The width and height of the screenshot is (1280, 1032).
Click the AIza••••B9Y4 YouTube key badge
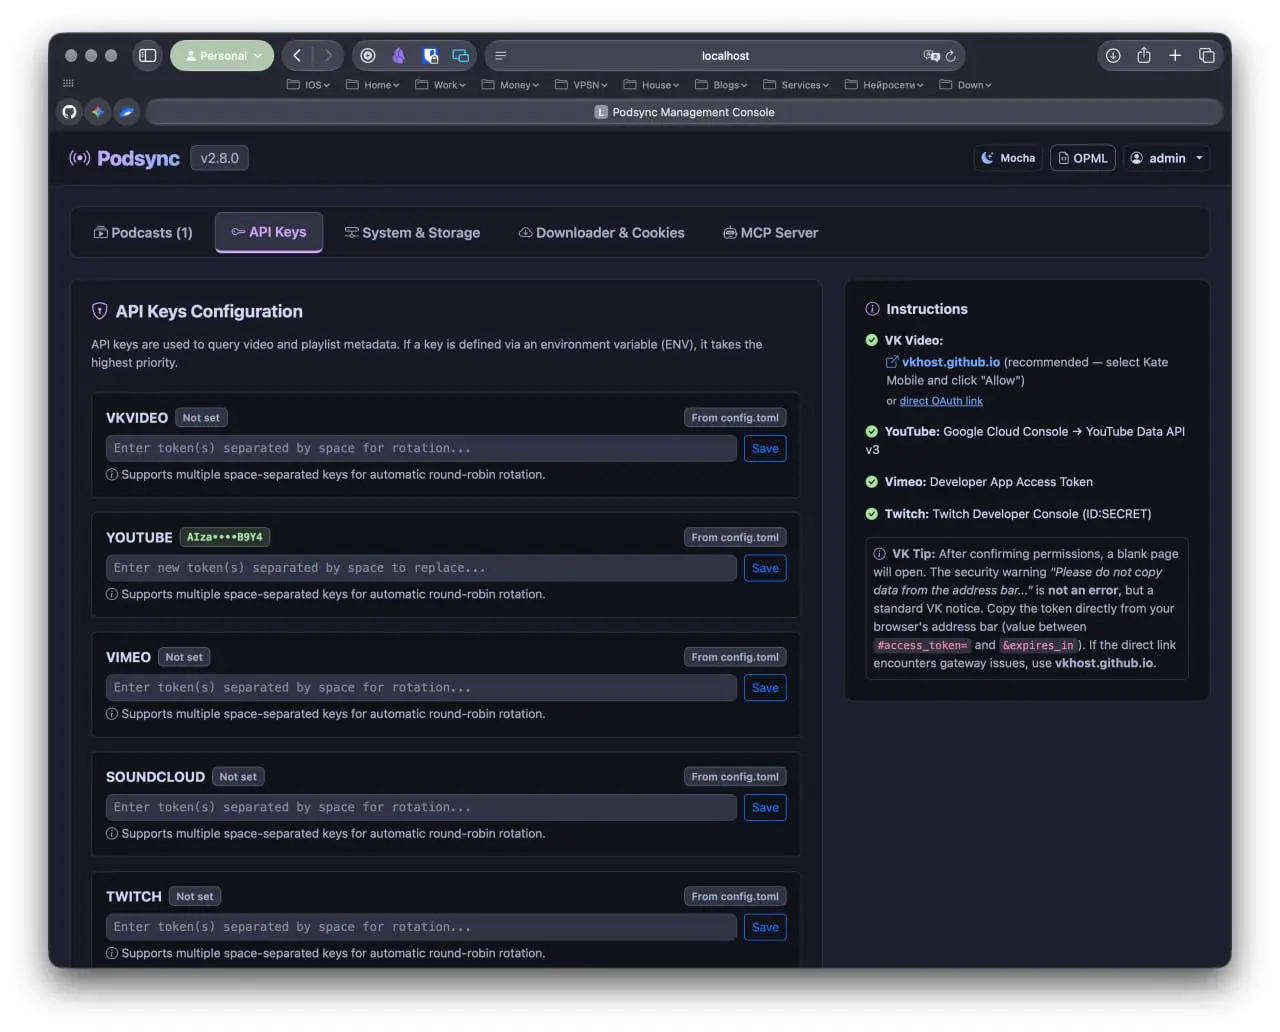(x=225, y=537)
